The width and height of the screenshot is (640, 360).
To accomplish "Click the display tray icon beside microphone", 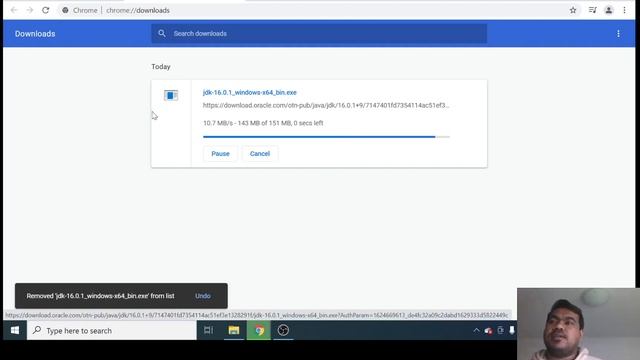I will pos(500,330).
